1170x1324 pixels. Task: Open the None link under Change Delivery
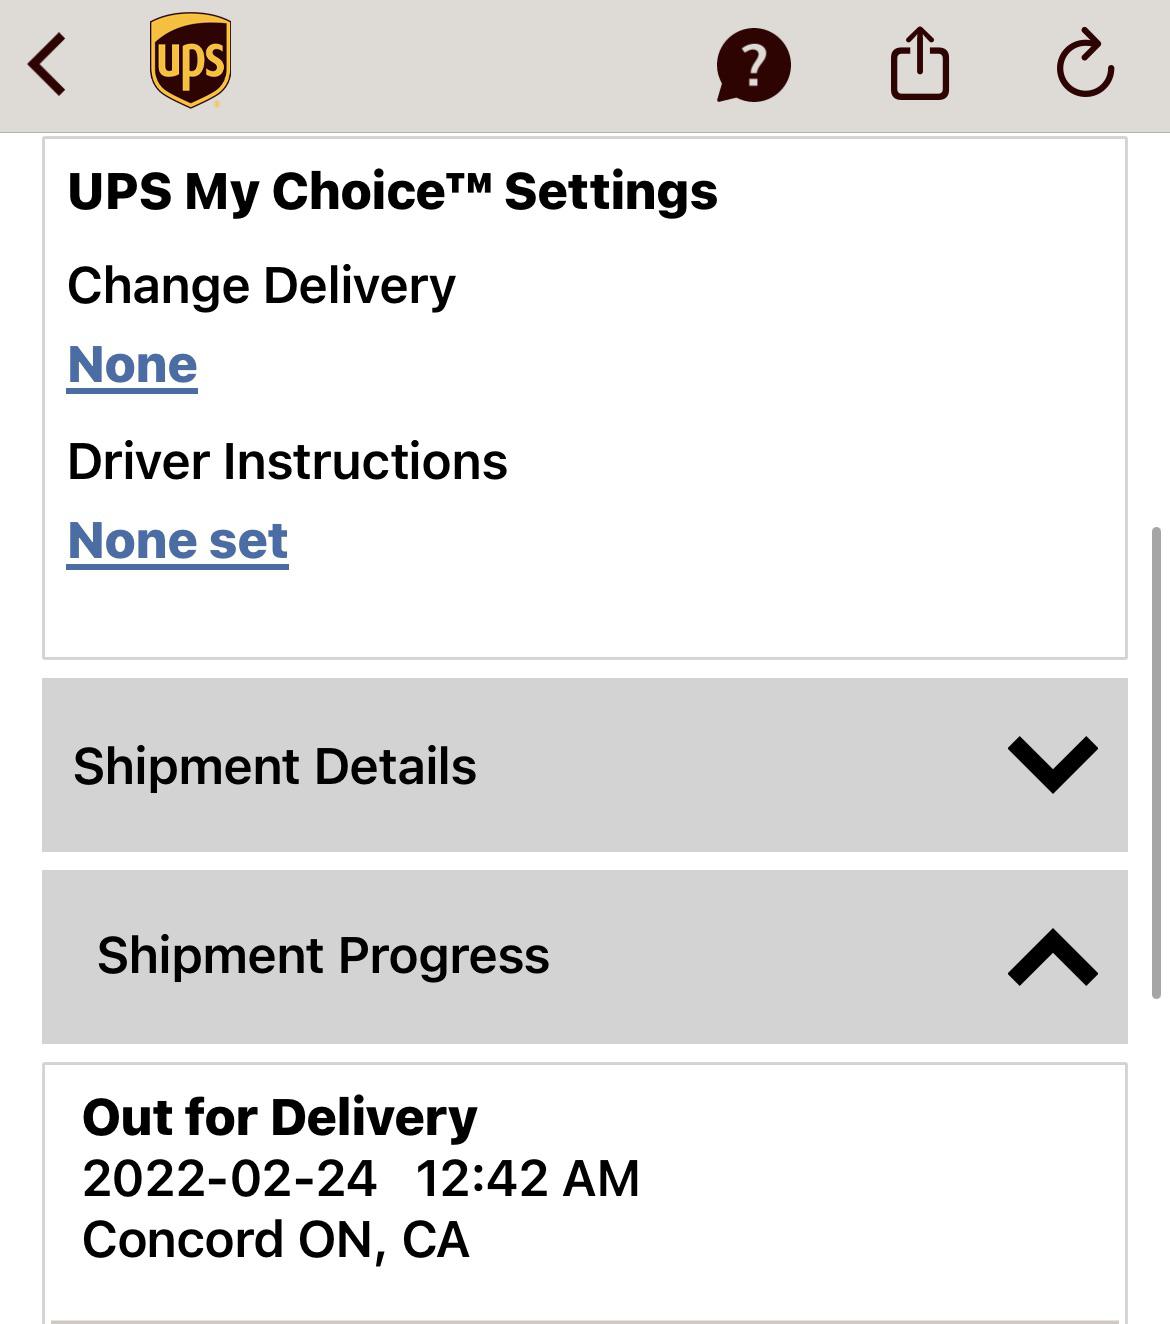pyautogui.click(x=131, y=365)
